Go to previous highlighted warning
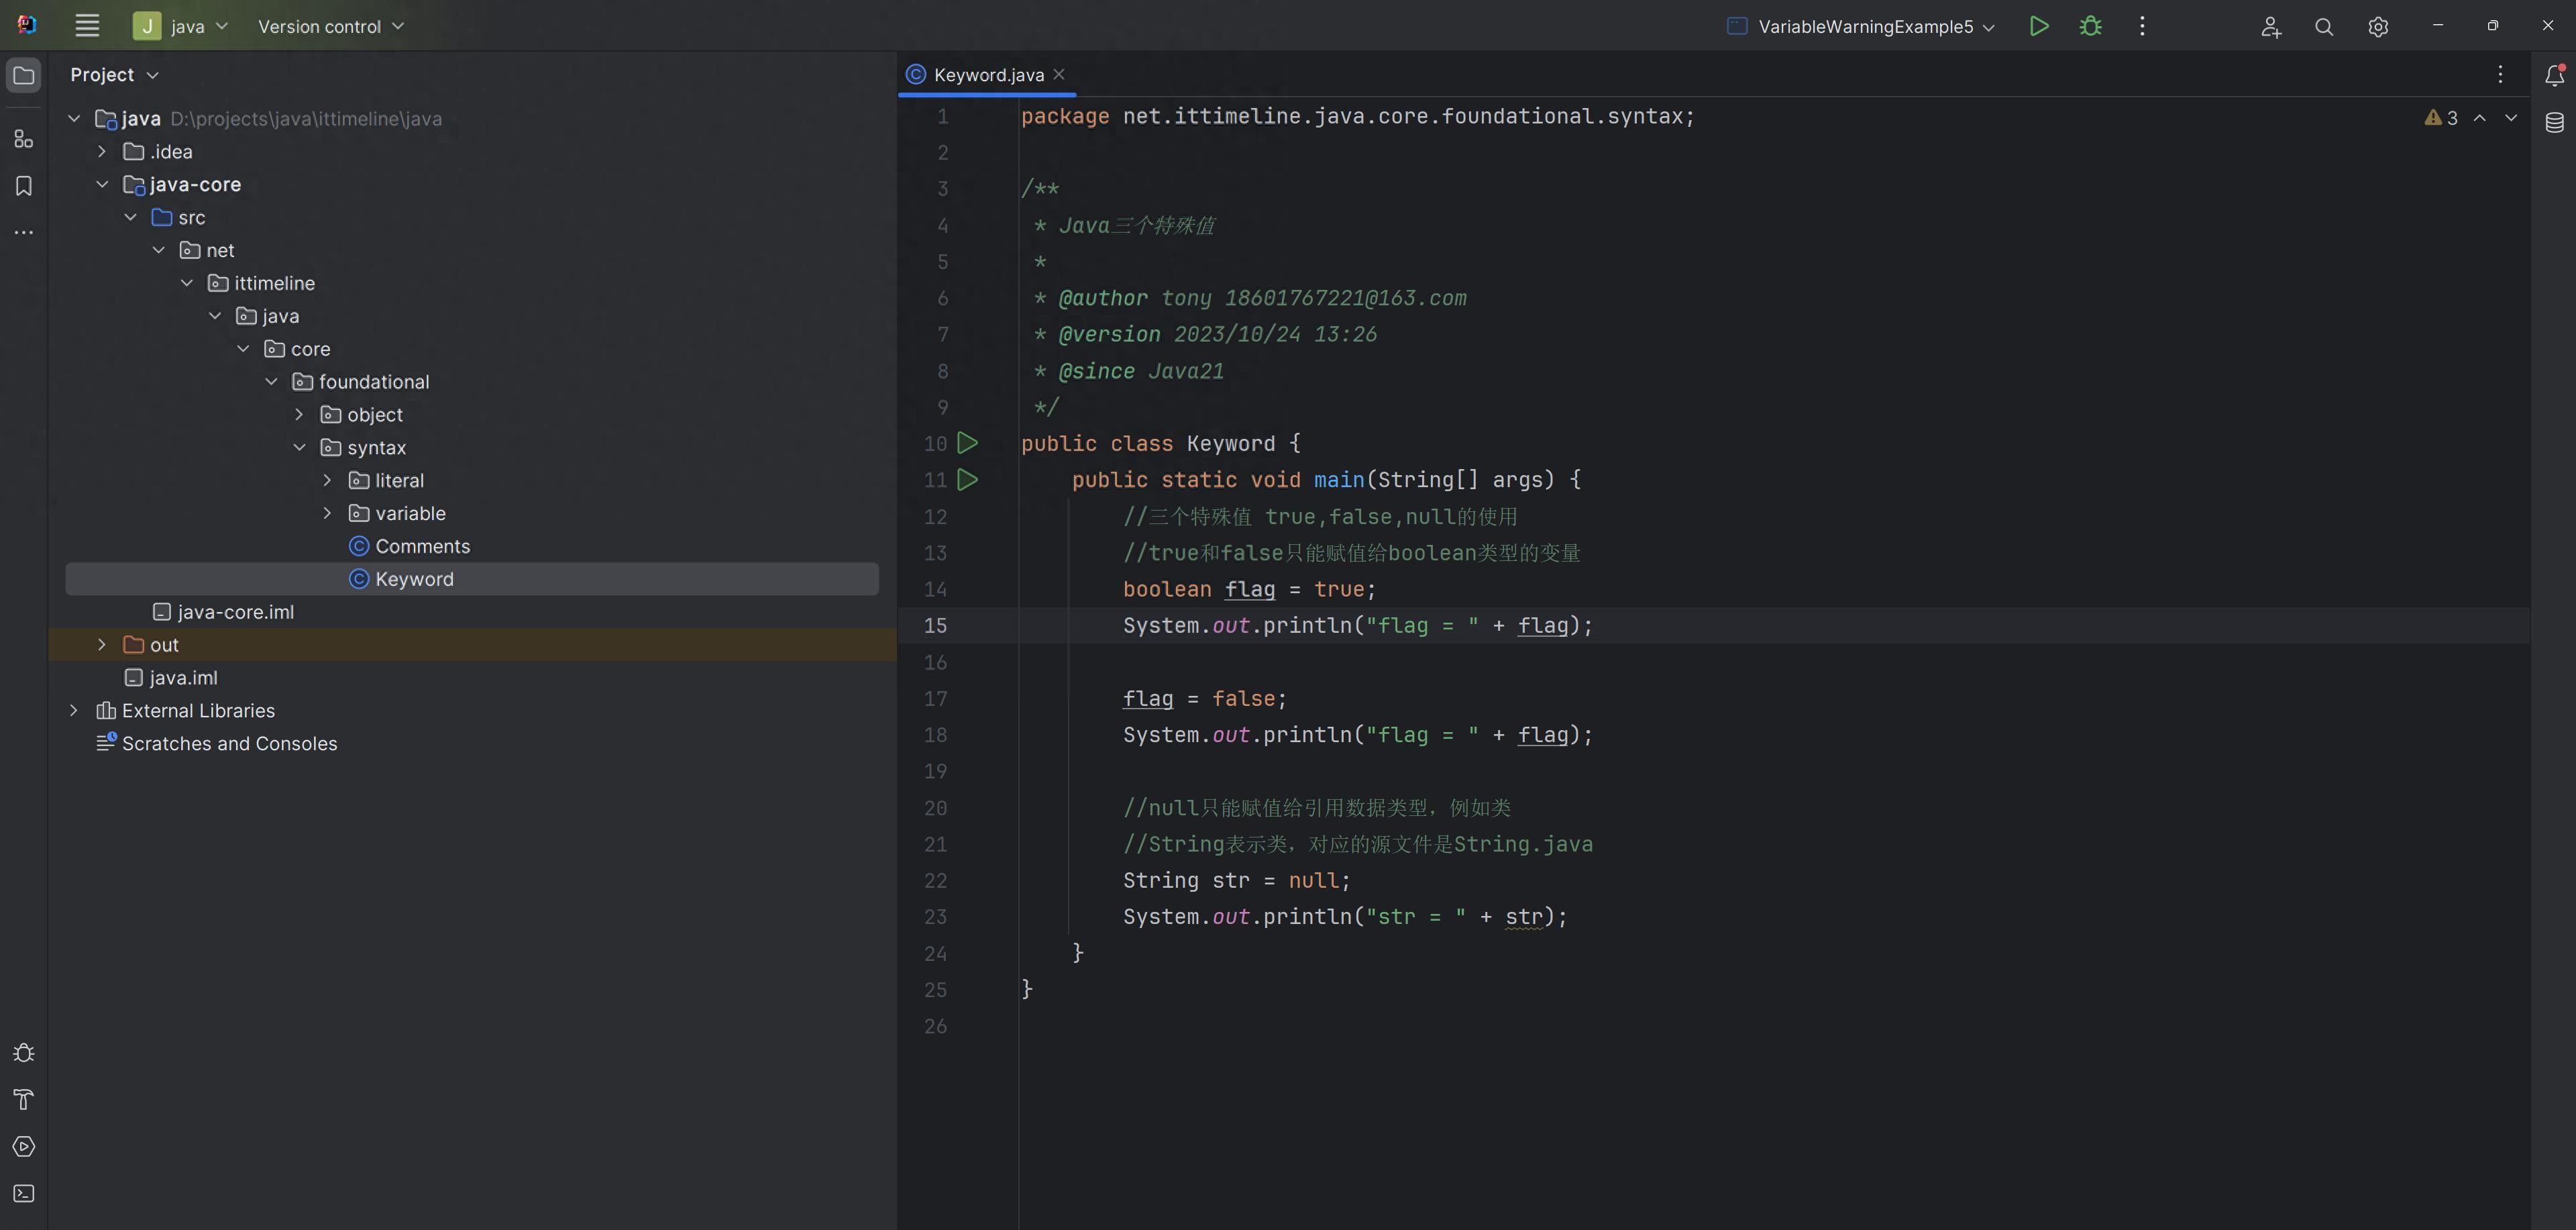This screenshot has width=2576, height=1230. tap(2480, 118)
